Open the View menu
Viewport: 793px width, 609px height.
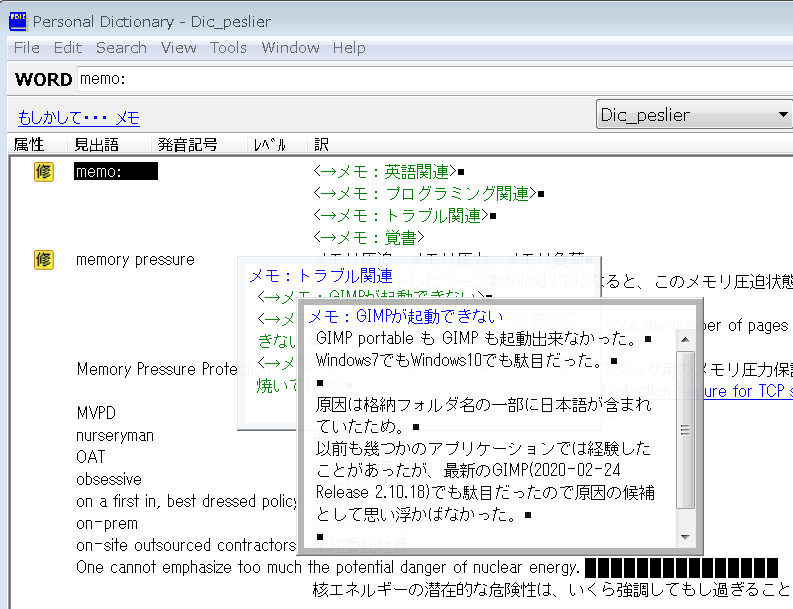point(179,48)
